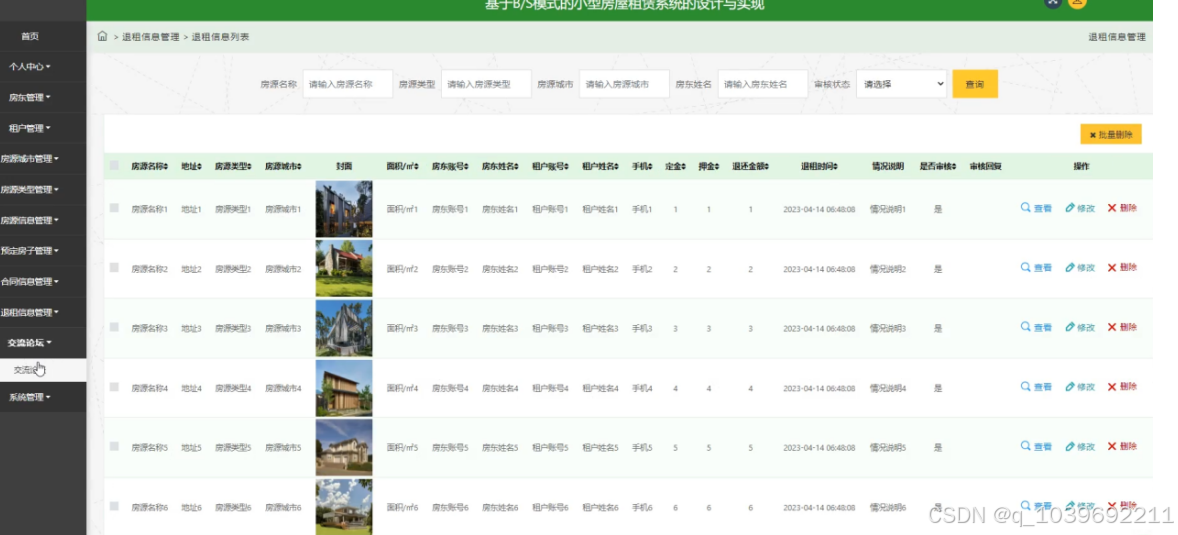This screenshot has width=1178, height=535.
Task: Open 系统管理 sidebar menu
Action: [30, 397]
